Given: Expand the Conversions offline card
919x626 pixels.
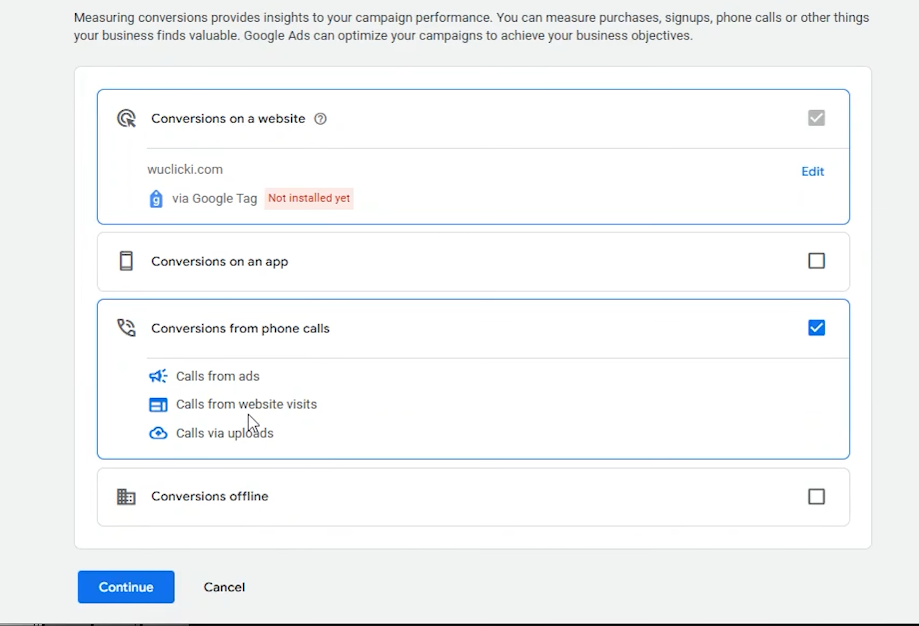Looking at the screenshot, I should coord(474,497).
